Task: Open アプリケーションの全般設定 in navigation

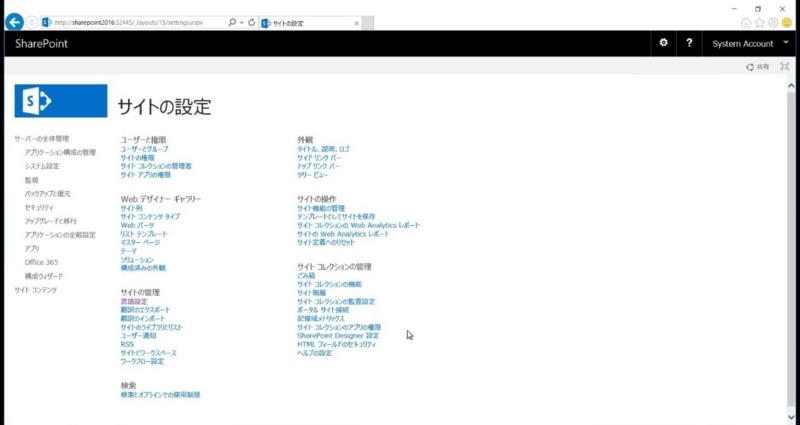Action: [x=60, y=235]
